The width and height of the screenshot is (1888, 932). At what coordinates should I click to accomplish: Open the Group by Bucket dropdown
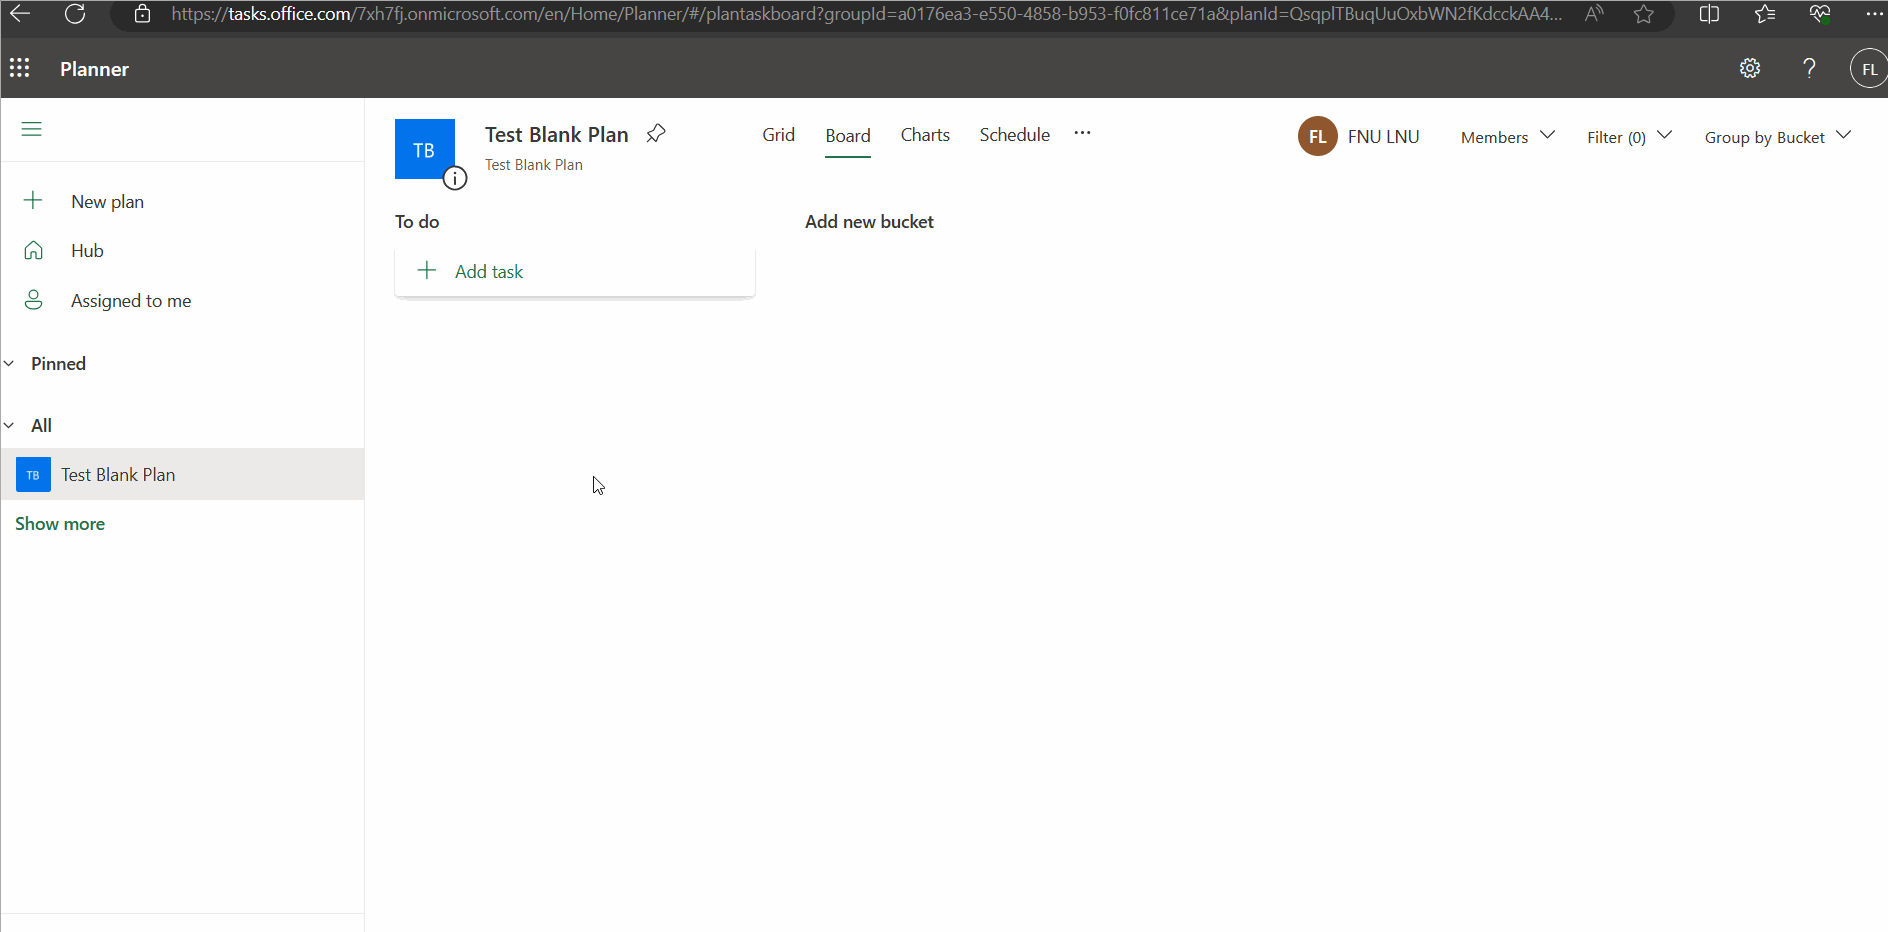point(1778,137)
